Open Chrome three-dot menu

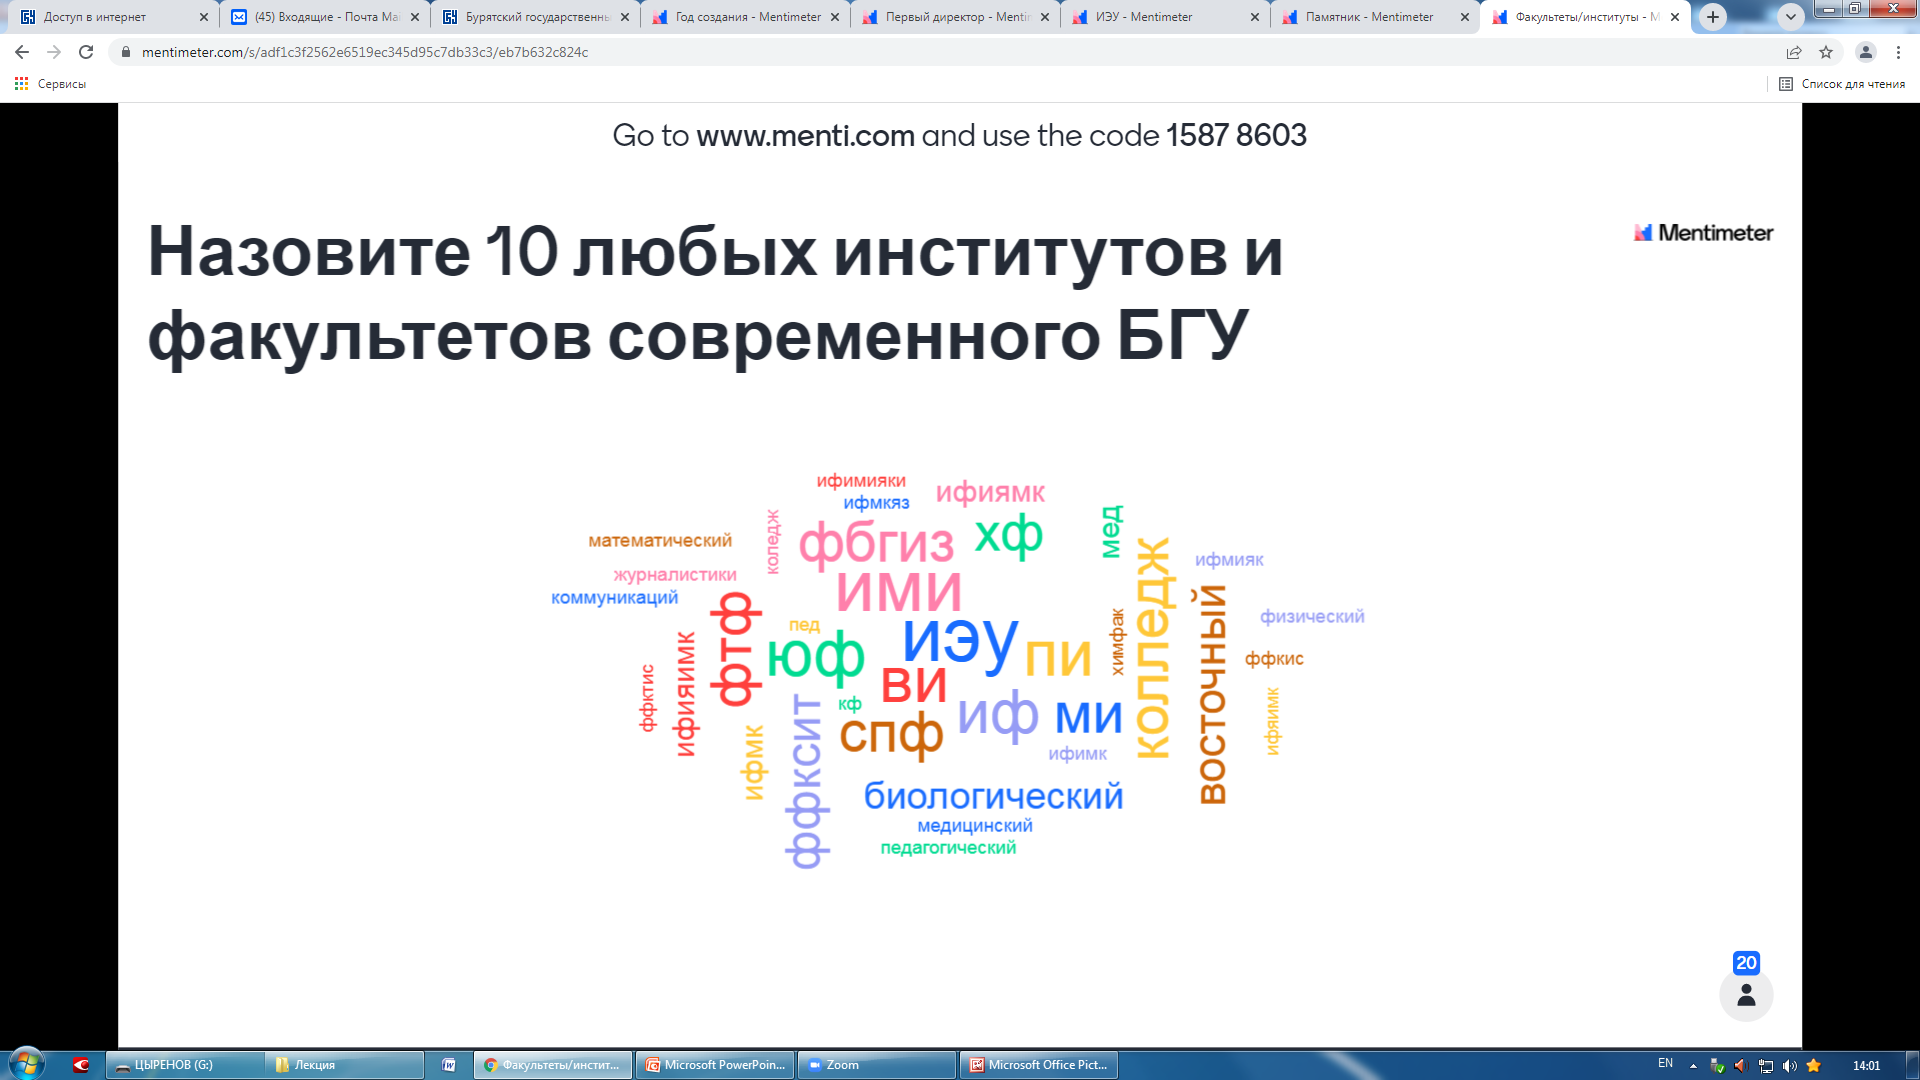[x=1898, y=52]
